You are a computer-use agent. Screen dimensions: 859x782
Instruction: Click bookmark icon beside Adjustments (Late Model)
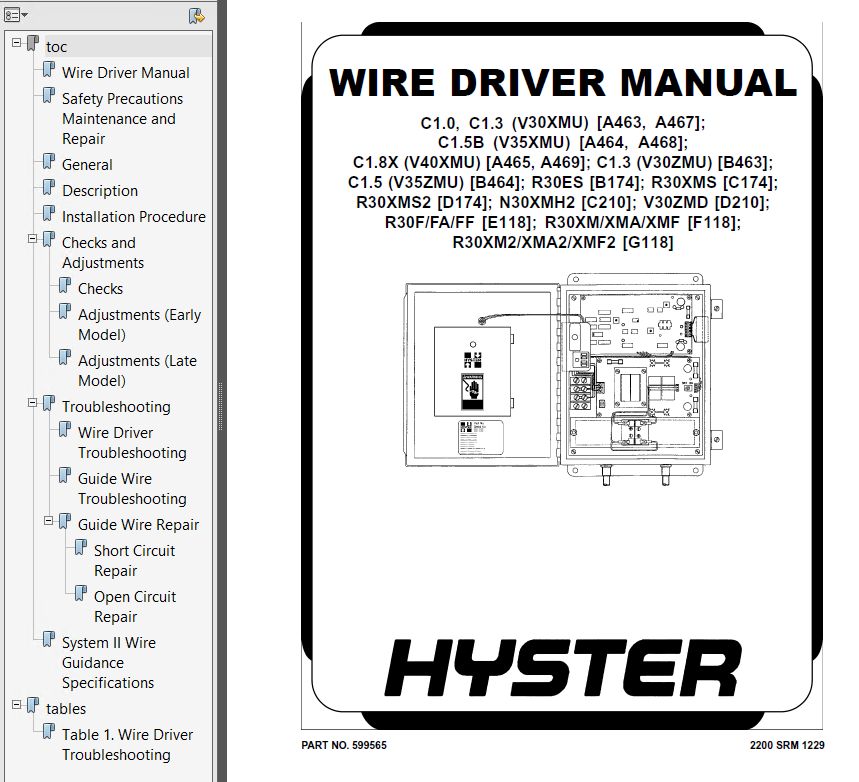click(65, 358)
